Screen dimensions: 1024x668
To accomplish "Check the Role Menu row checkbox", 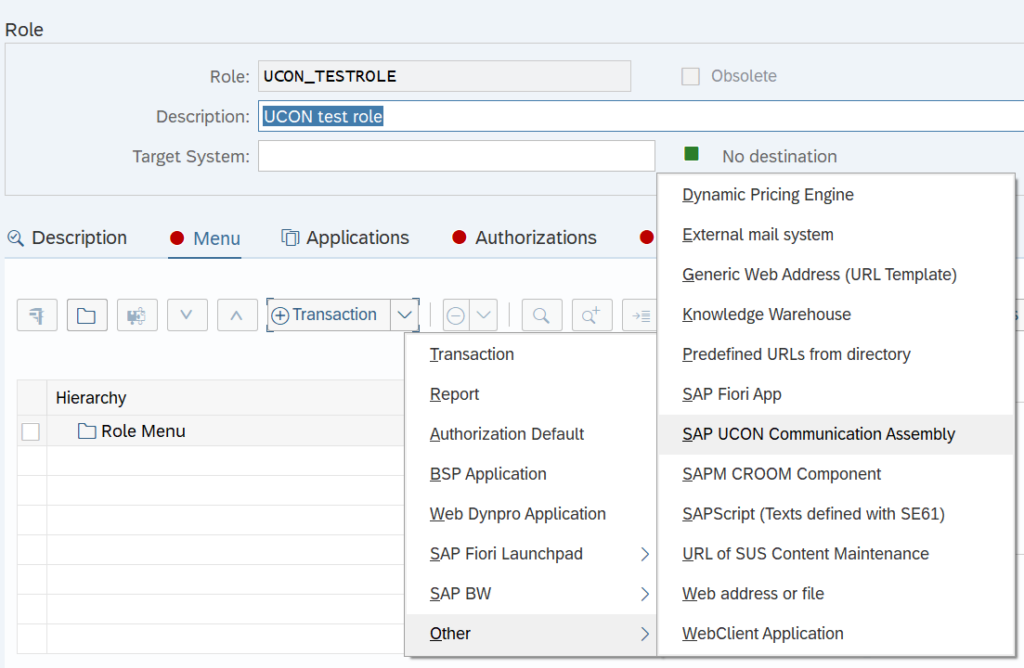I will (x=31, y=432).
